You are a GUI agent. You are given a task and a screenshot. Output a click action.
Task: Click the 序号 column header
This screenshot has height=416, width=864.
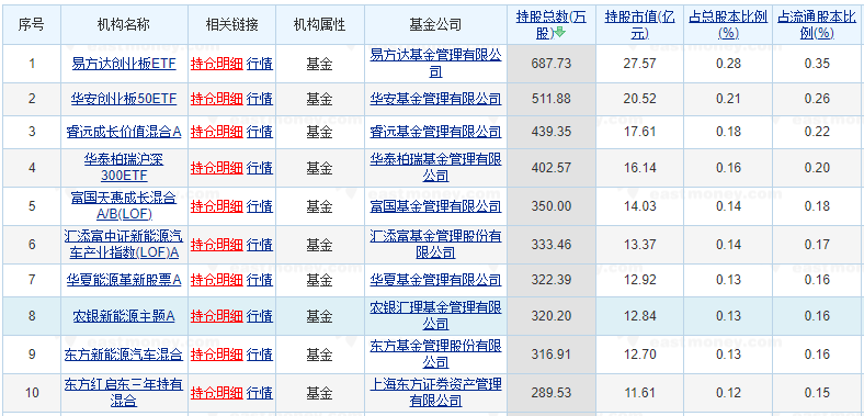point(31,25)
